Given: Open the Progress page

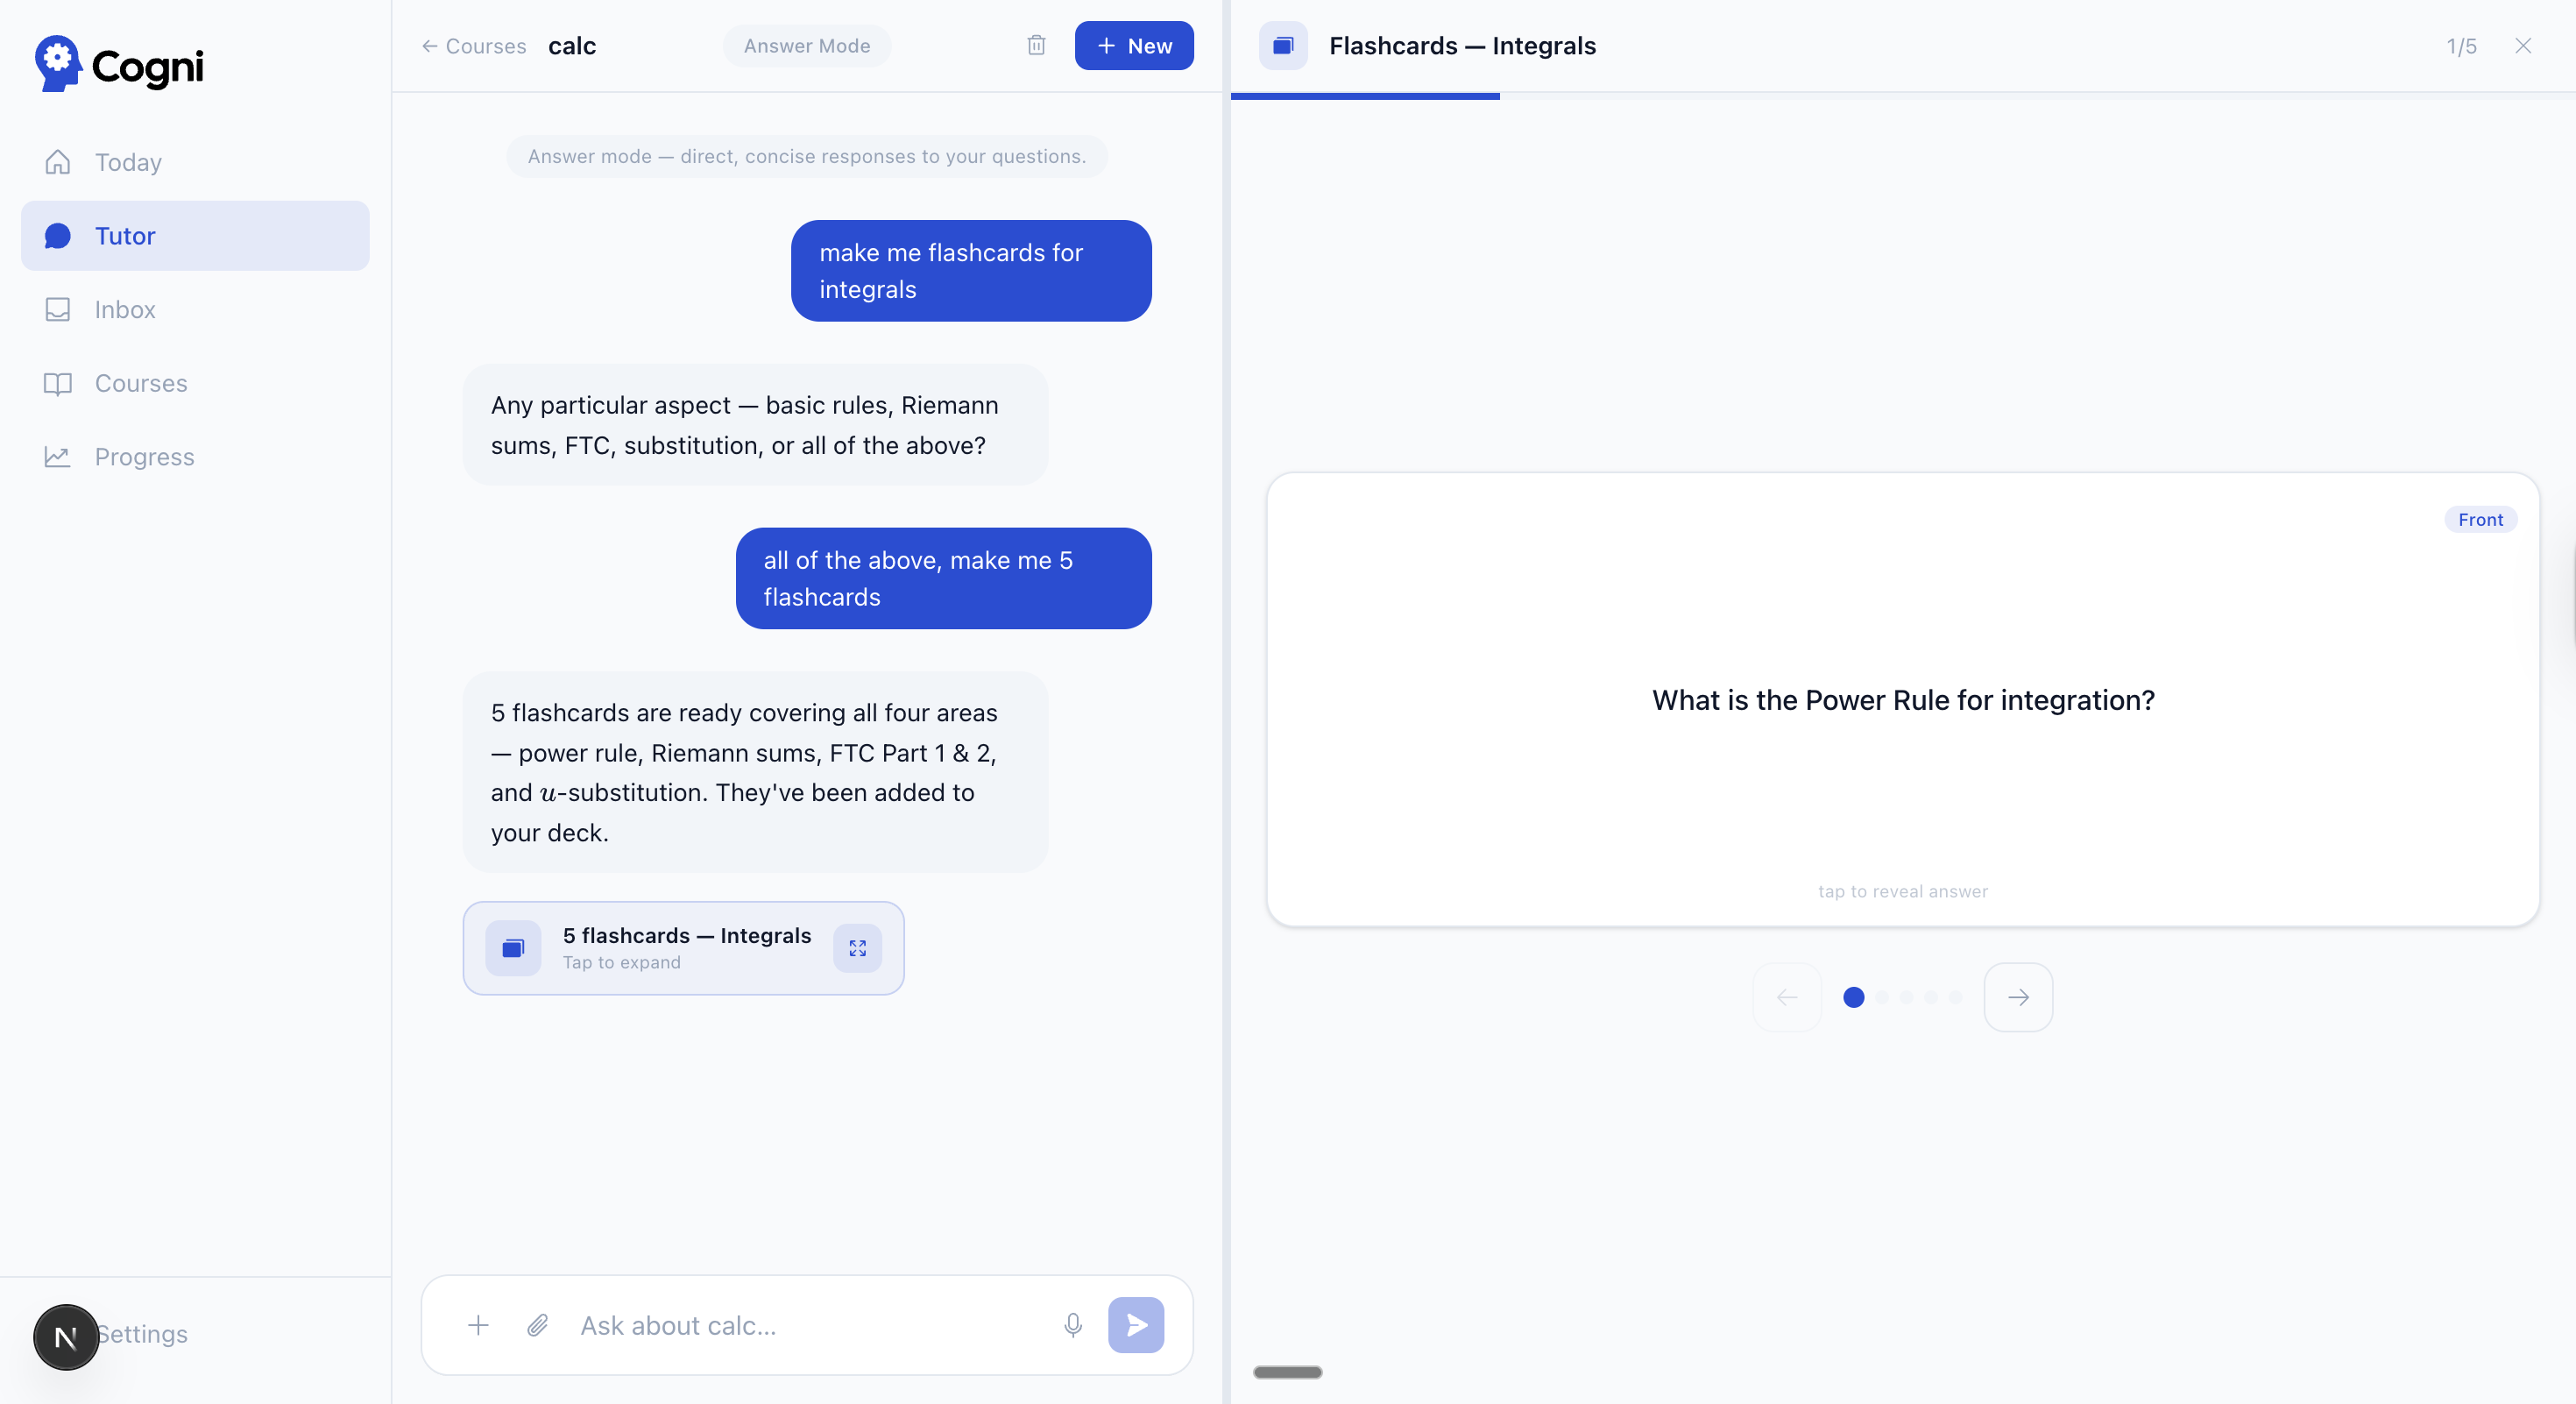Looking at the screenshot, I should click(195, 457).
